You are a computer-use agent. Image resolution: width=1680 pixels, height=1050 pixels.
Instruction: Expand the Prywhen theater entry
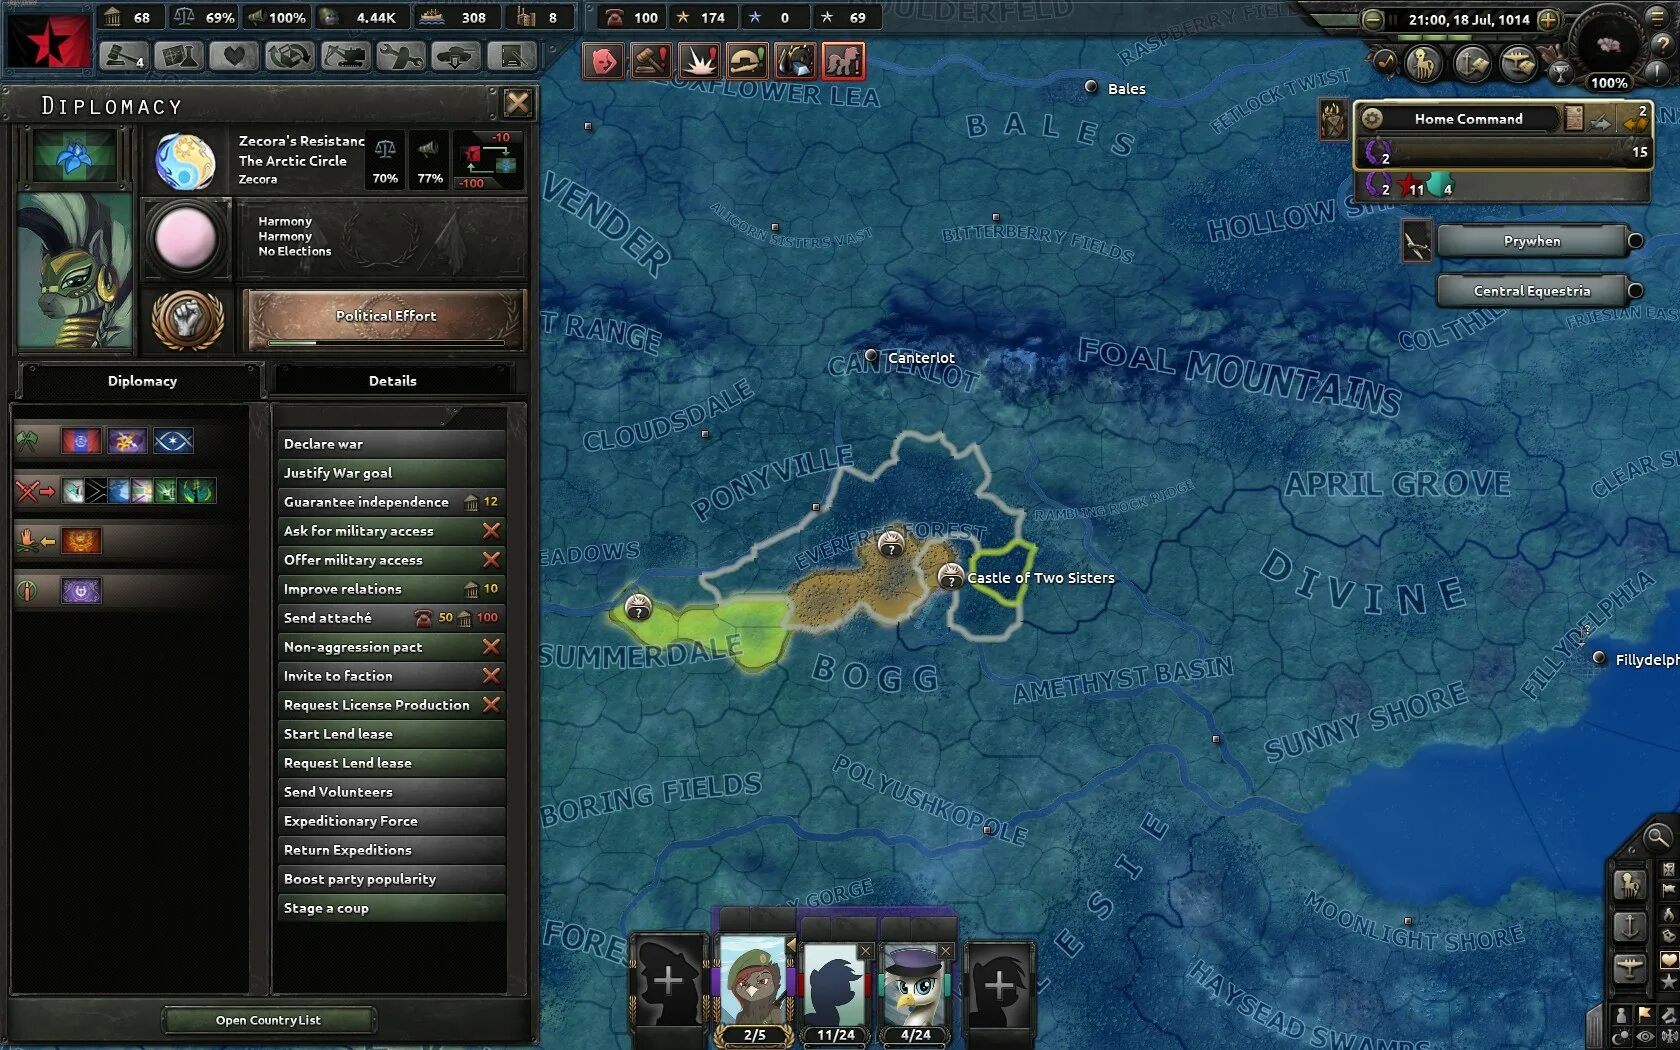[1532, 240]
